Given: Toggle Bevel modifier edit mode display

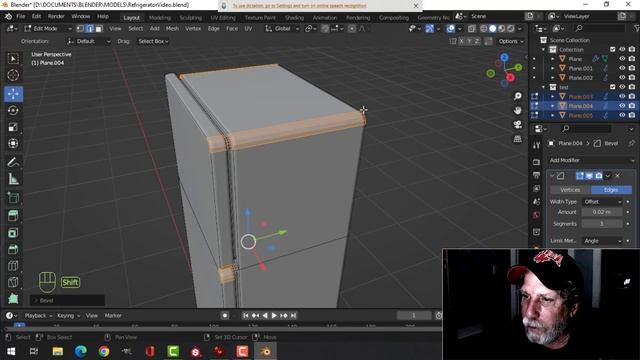Looking at the screenshot, I should [x=580, y=176].
